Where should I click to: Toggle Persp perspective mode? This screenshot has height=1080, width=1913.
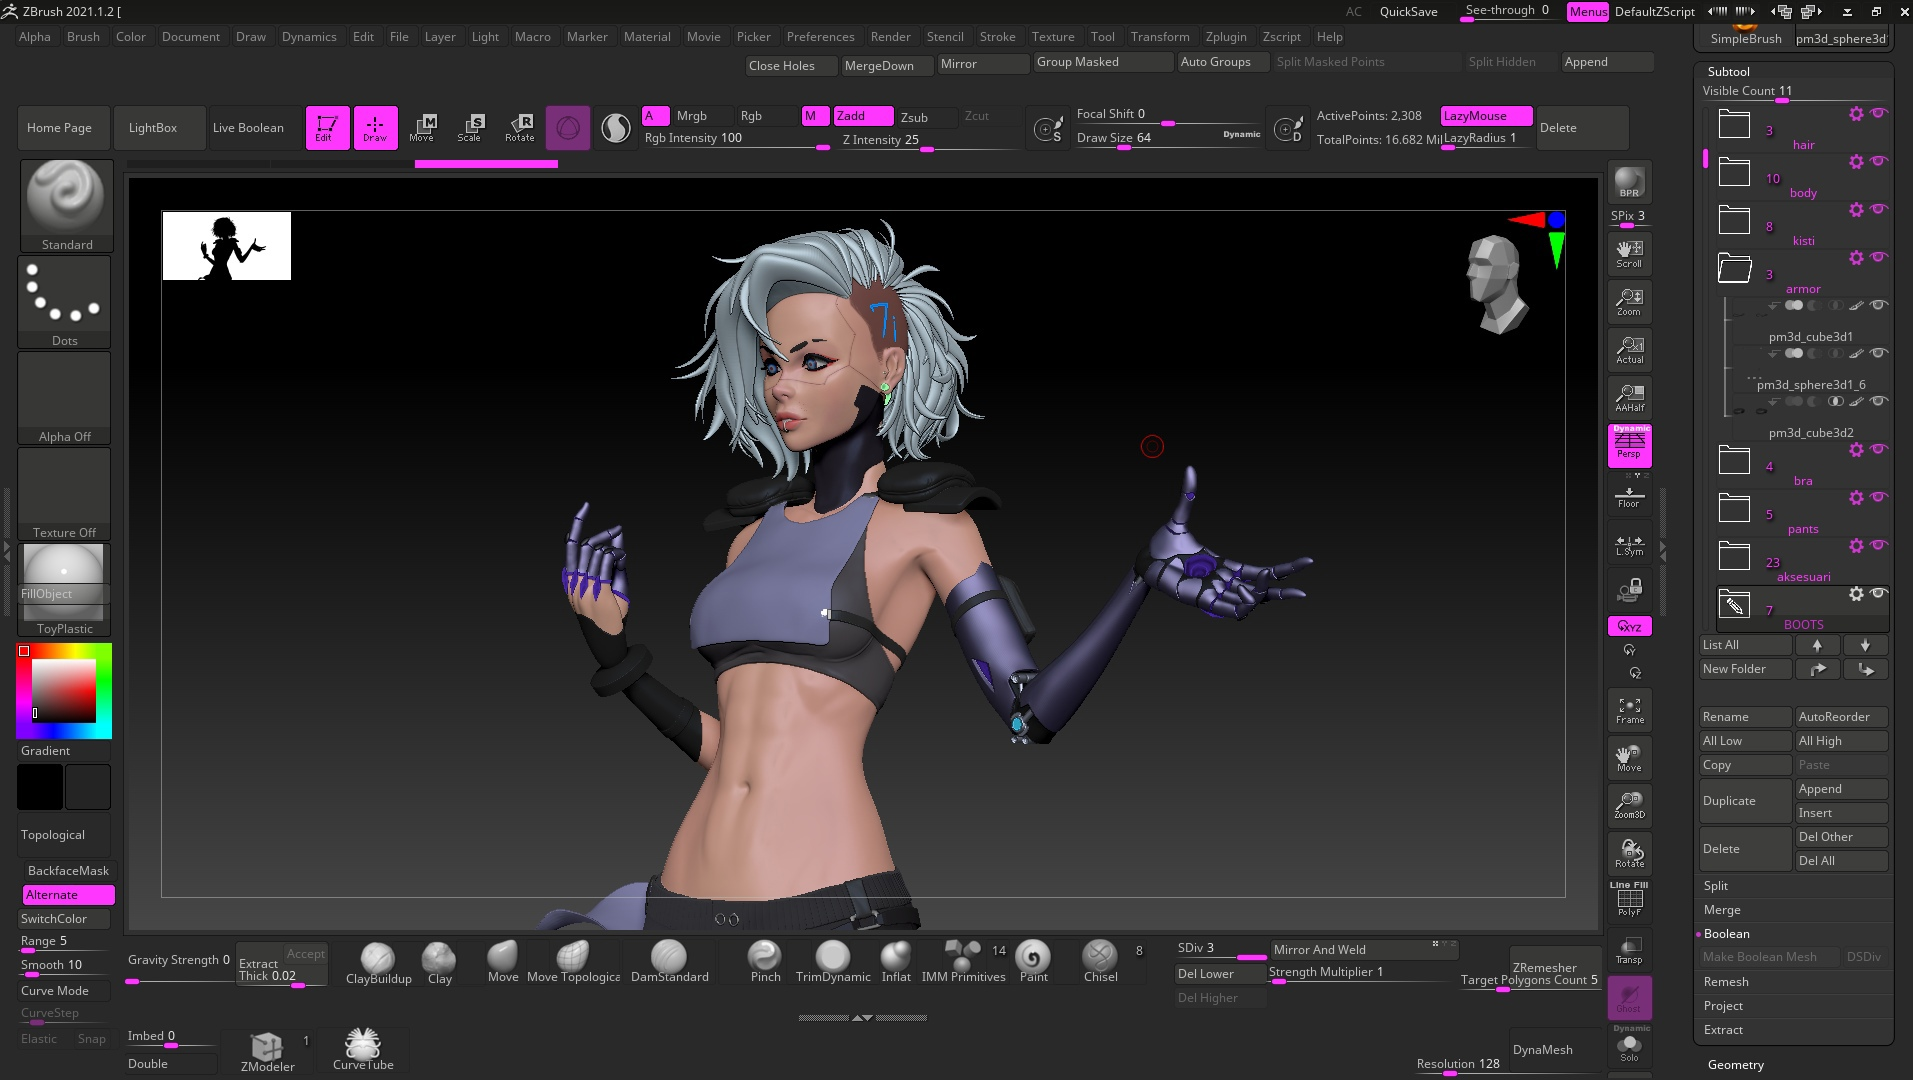pos(1629,445)
